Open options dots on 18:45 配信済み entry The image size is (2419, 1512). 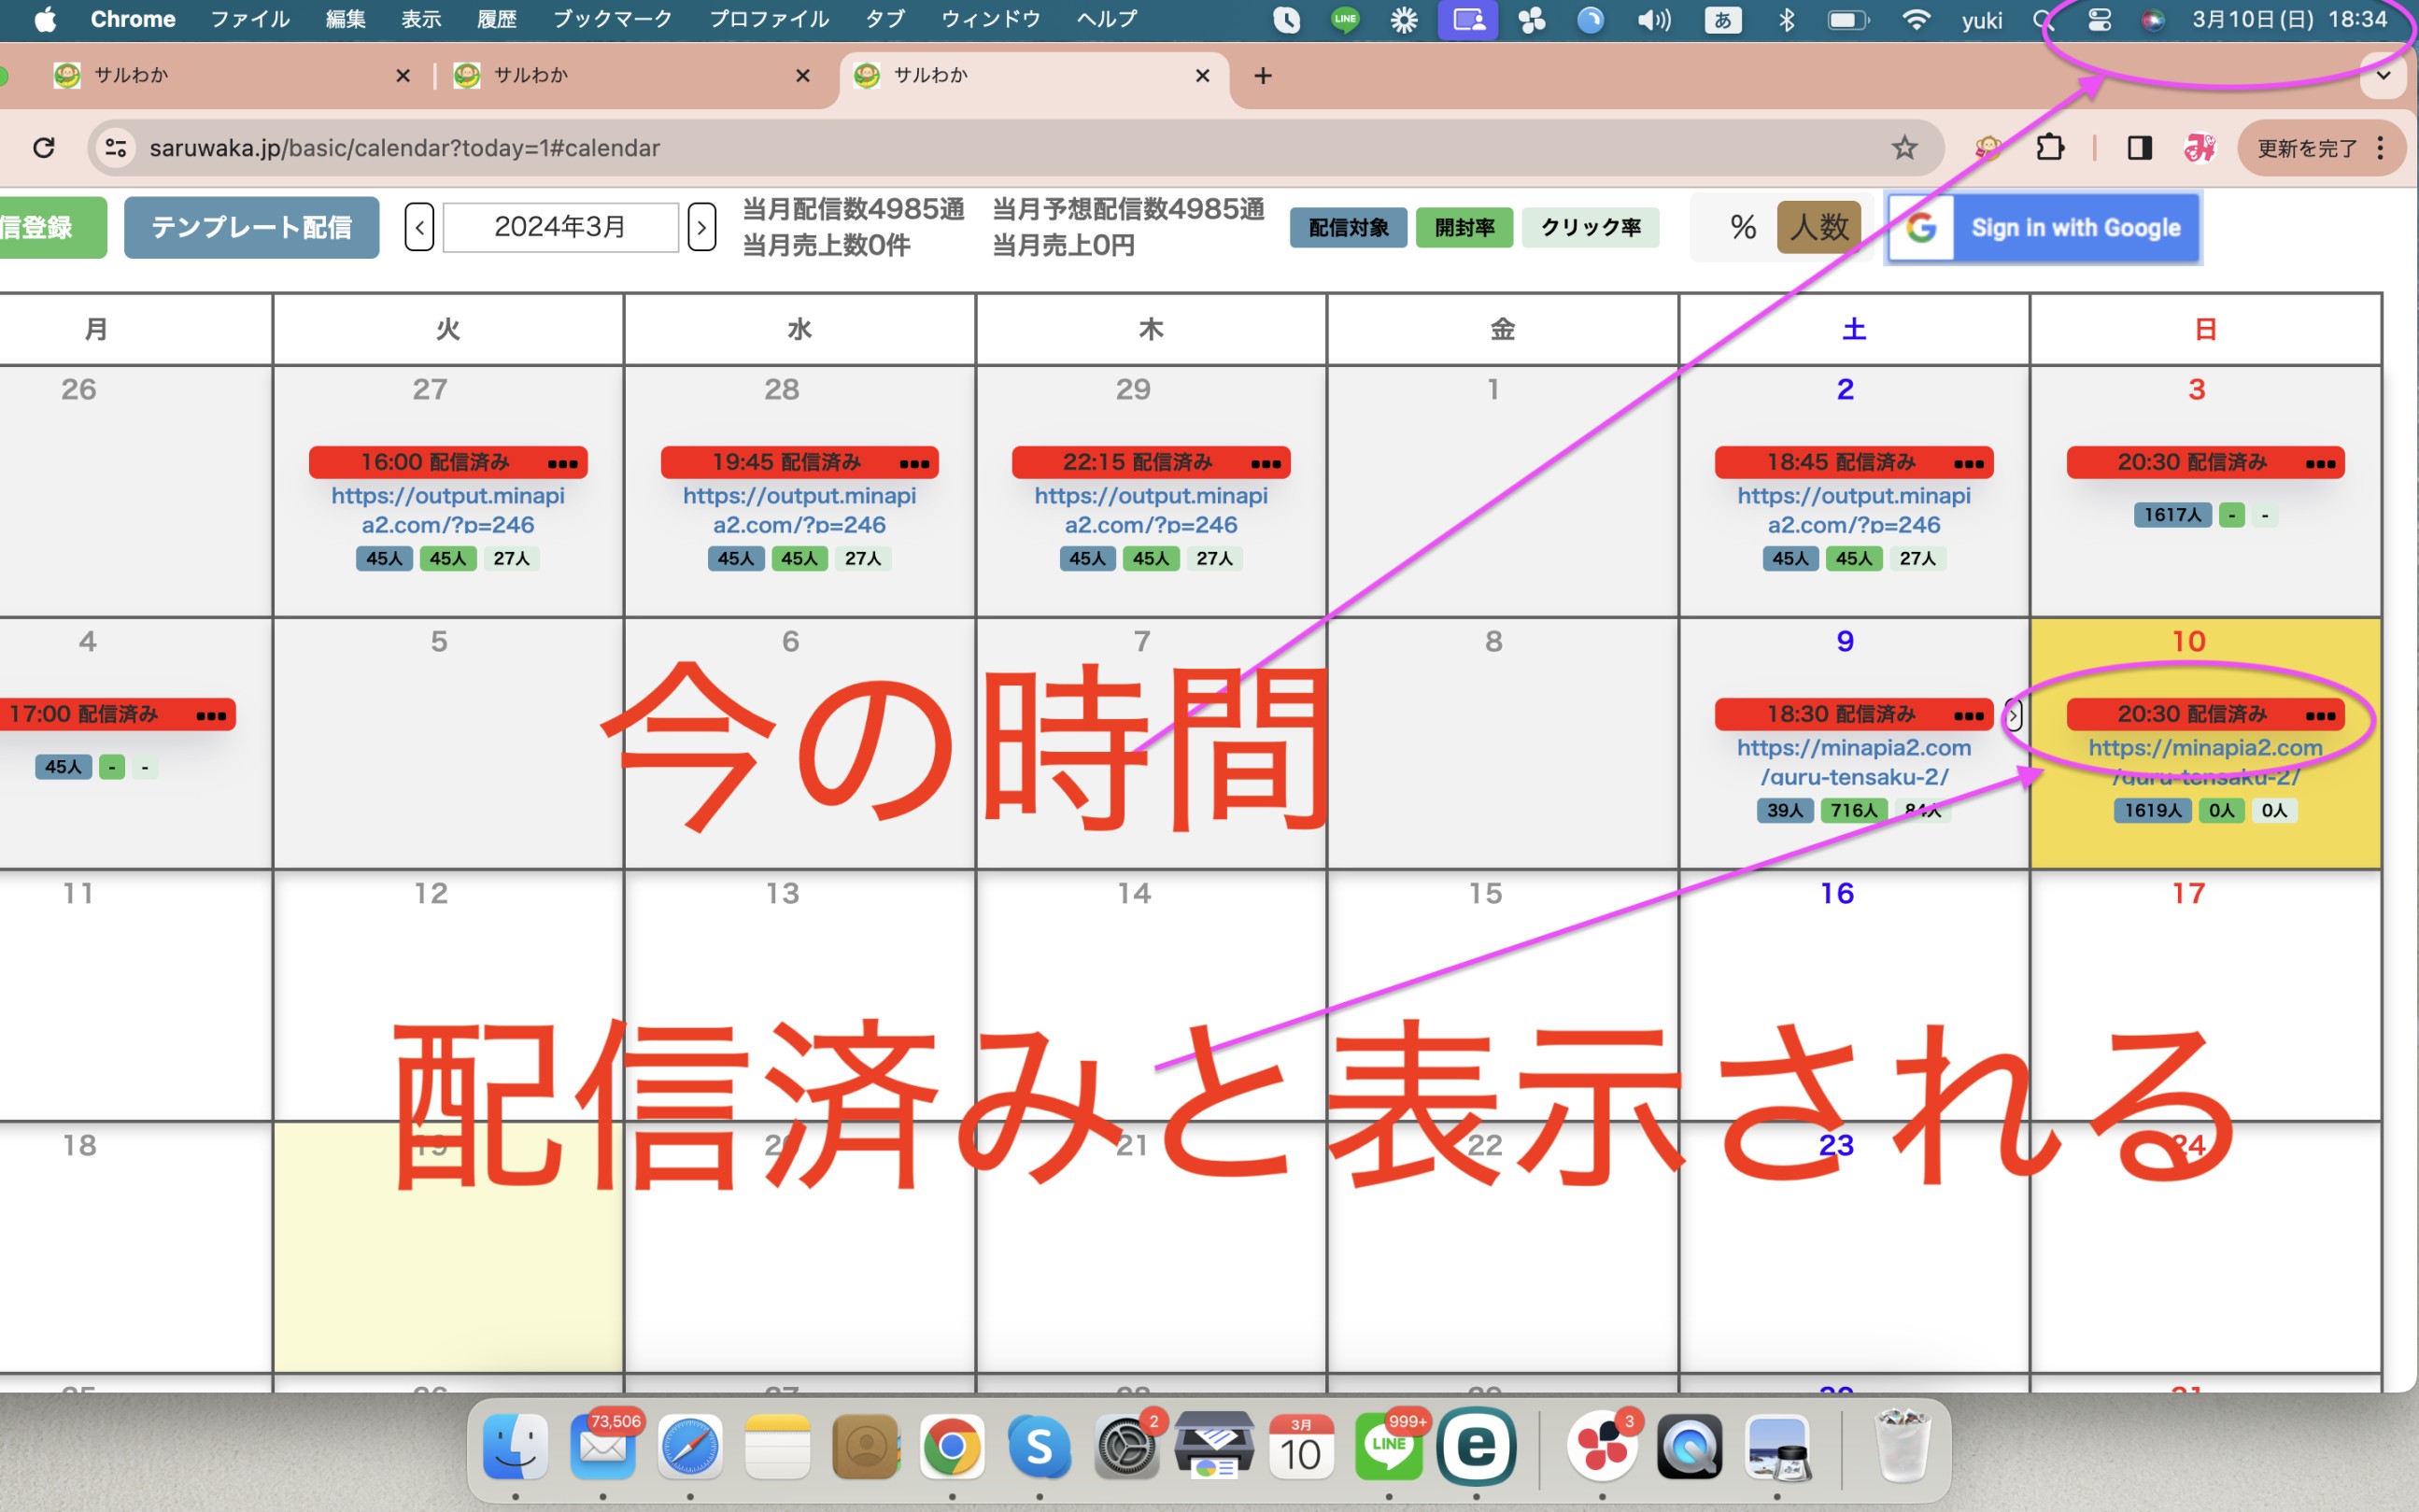[x=1969, y=463]
